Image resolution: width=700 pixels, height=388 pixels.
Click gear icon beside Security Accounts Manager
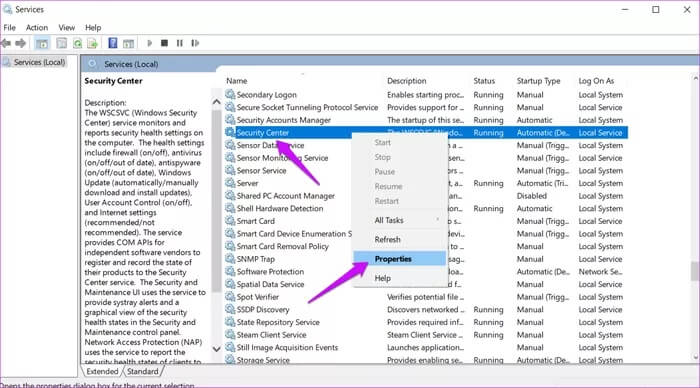tap(230, 120)
